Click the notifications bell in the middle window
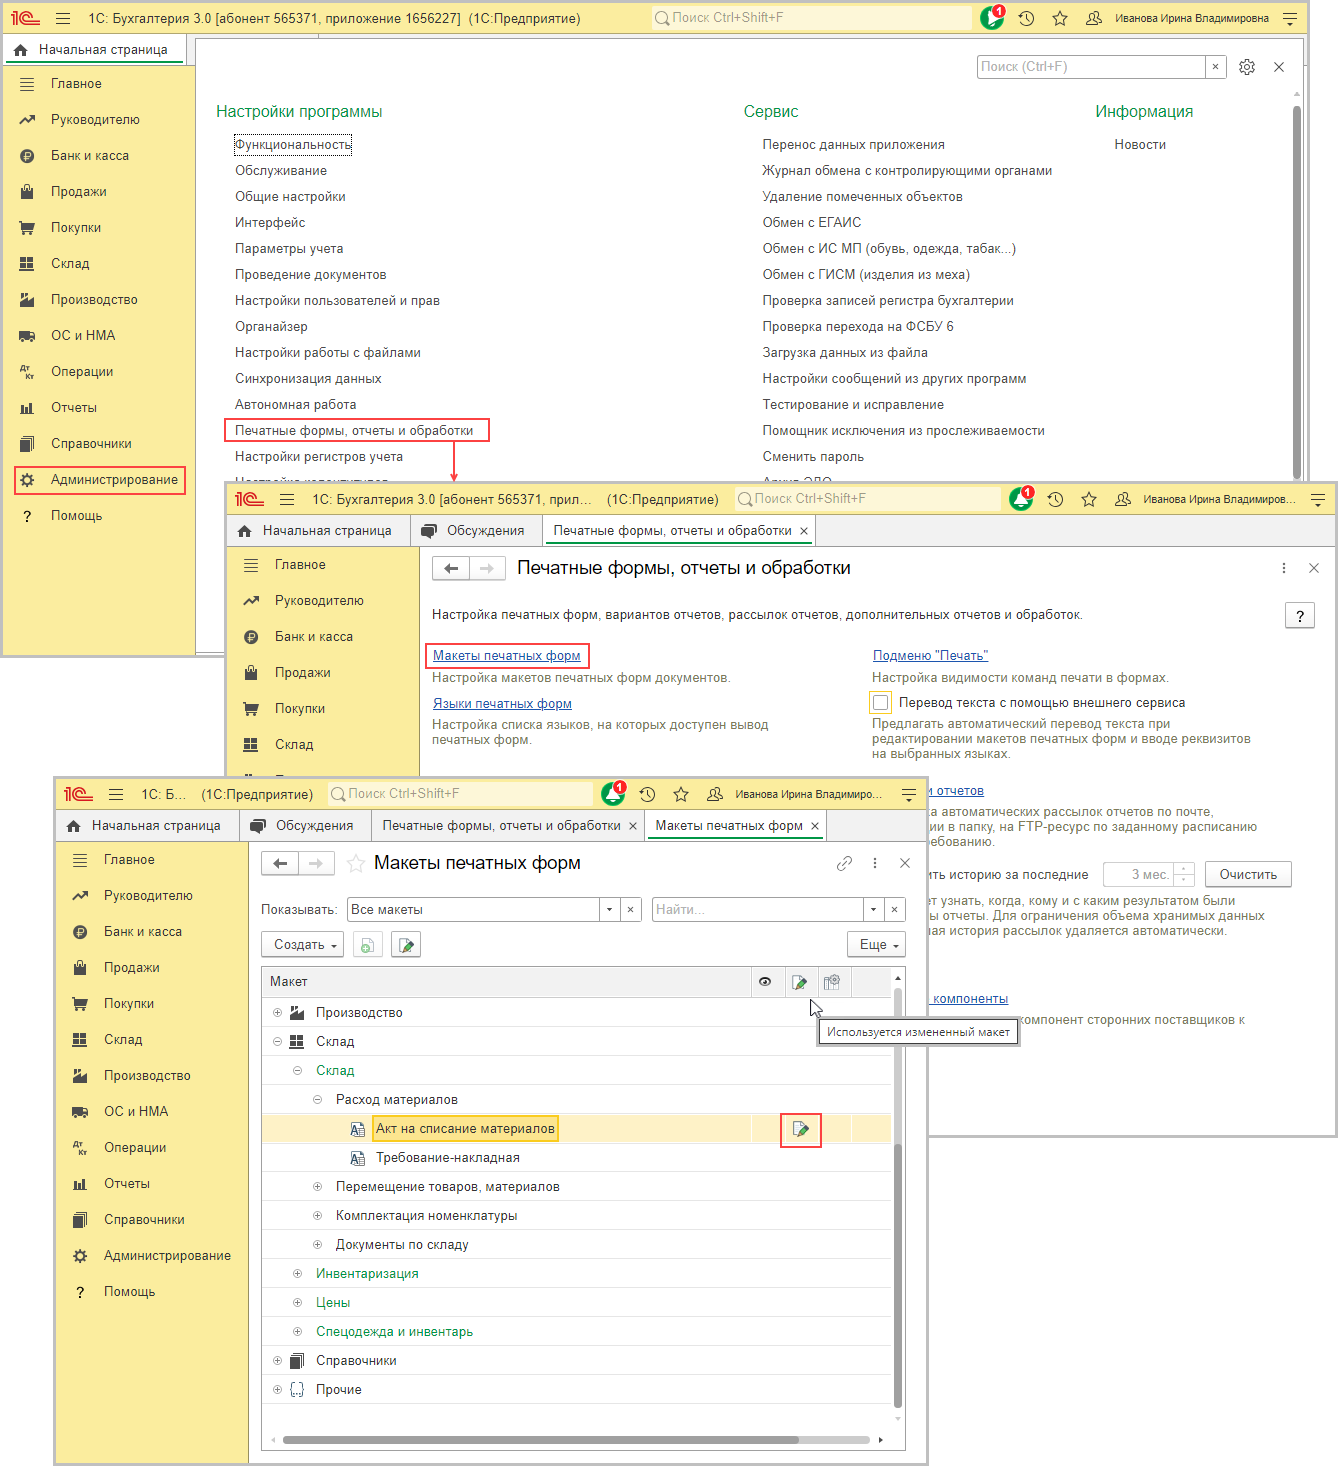Image resolution: width=1338 pixels, height=1466 pixels. pyautogui.click(x=1021, y=498)
